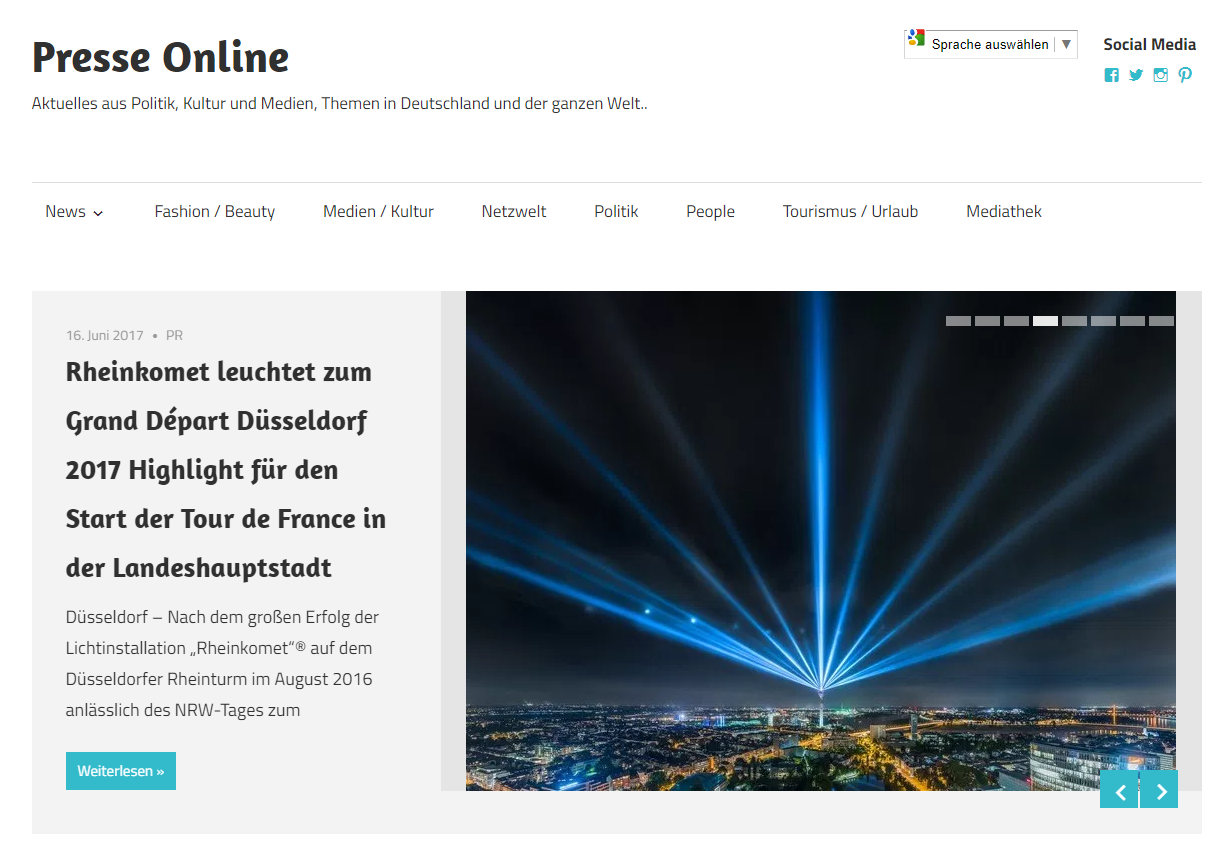This screenshot has height=851, width=1212.
Task: Select the last slider indicator bar
Action: pos(1161,321)
